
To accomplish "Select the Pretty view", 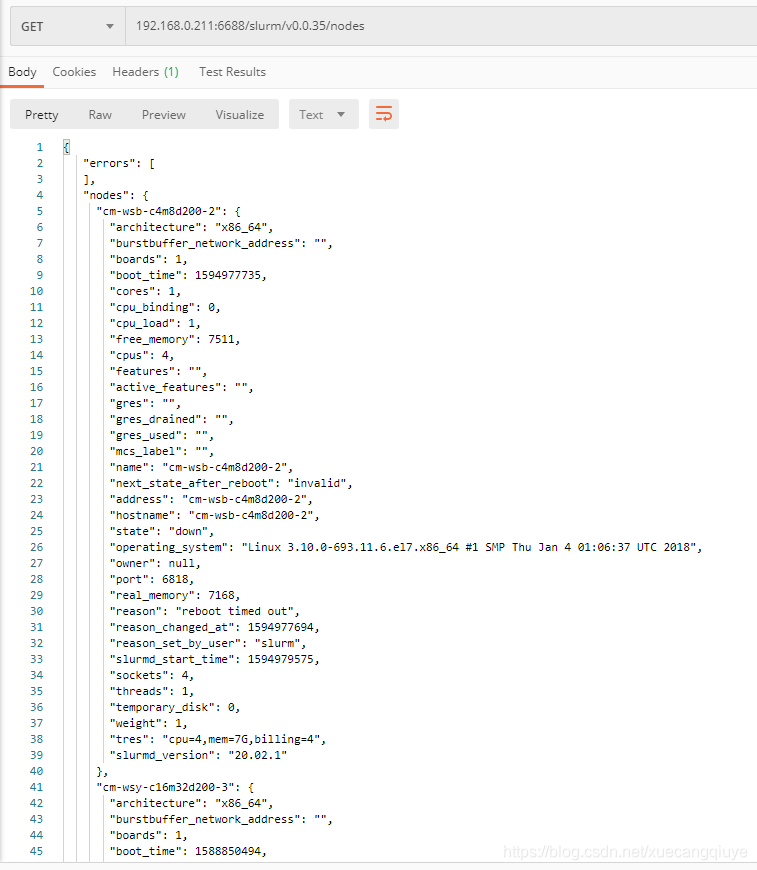I will (x=42, y=114).
